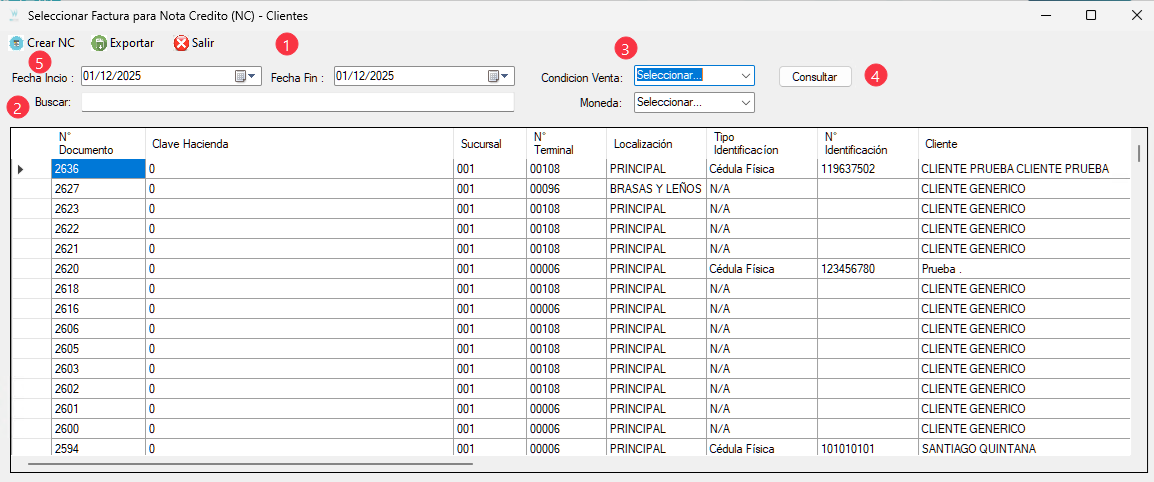Viewport: 1154px width, 482px height.
Task: Sort by the Clave Hacienda column header
Action: pyautogui.click(x=298, y=144)
